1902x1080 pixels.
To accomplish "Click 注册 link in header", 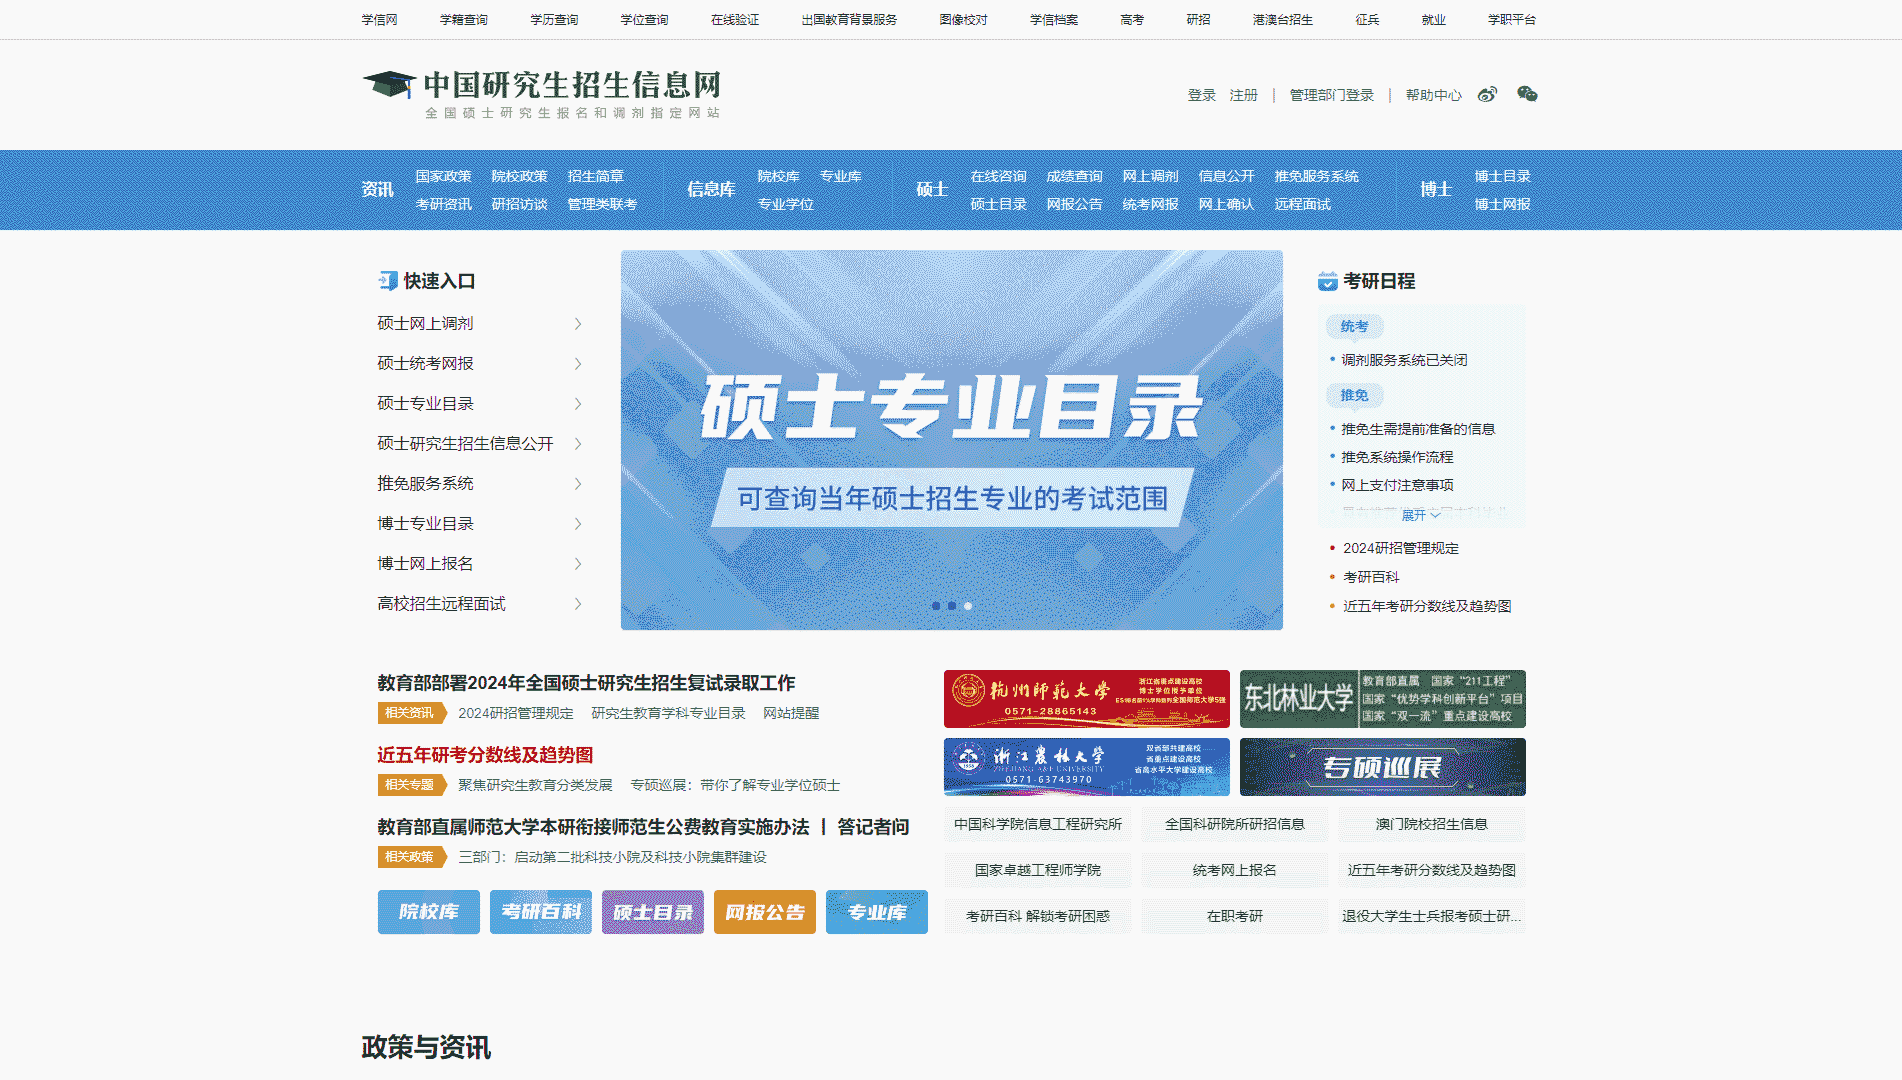I will (x=1244, y=95).
